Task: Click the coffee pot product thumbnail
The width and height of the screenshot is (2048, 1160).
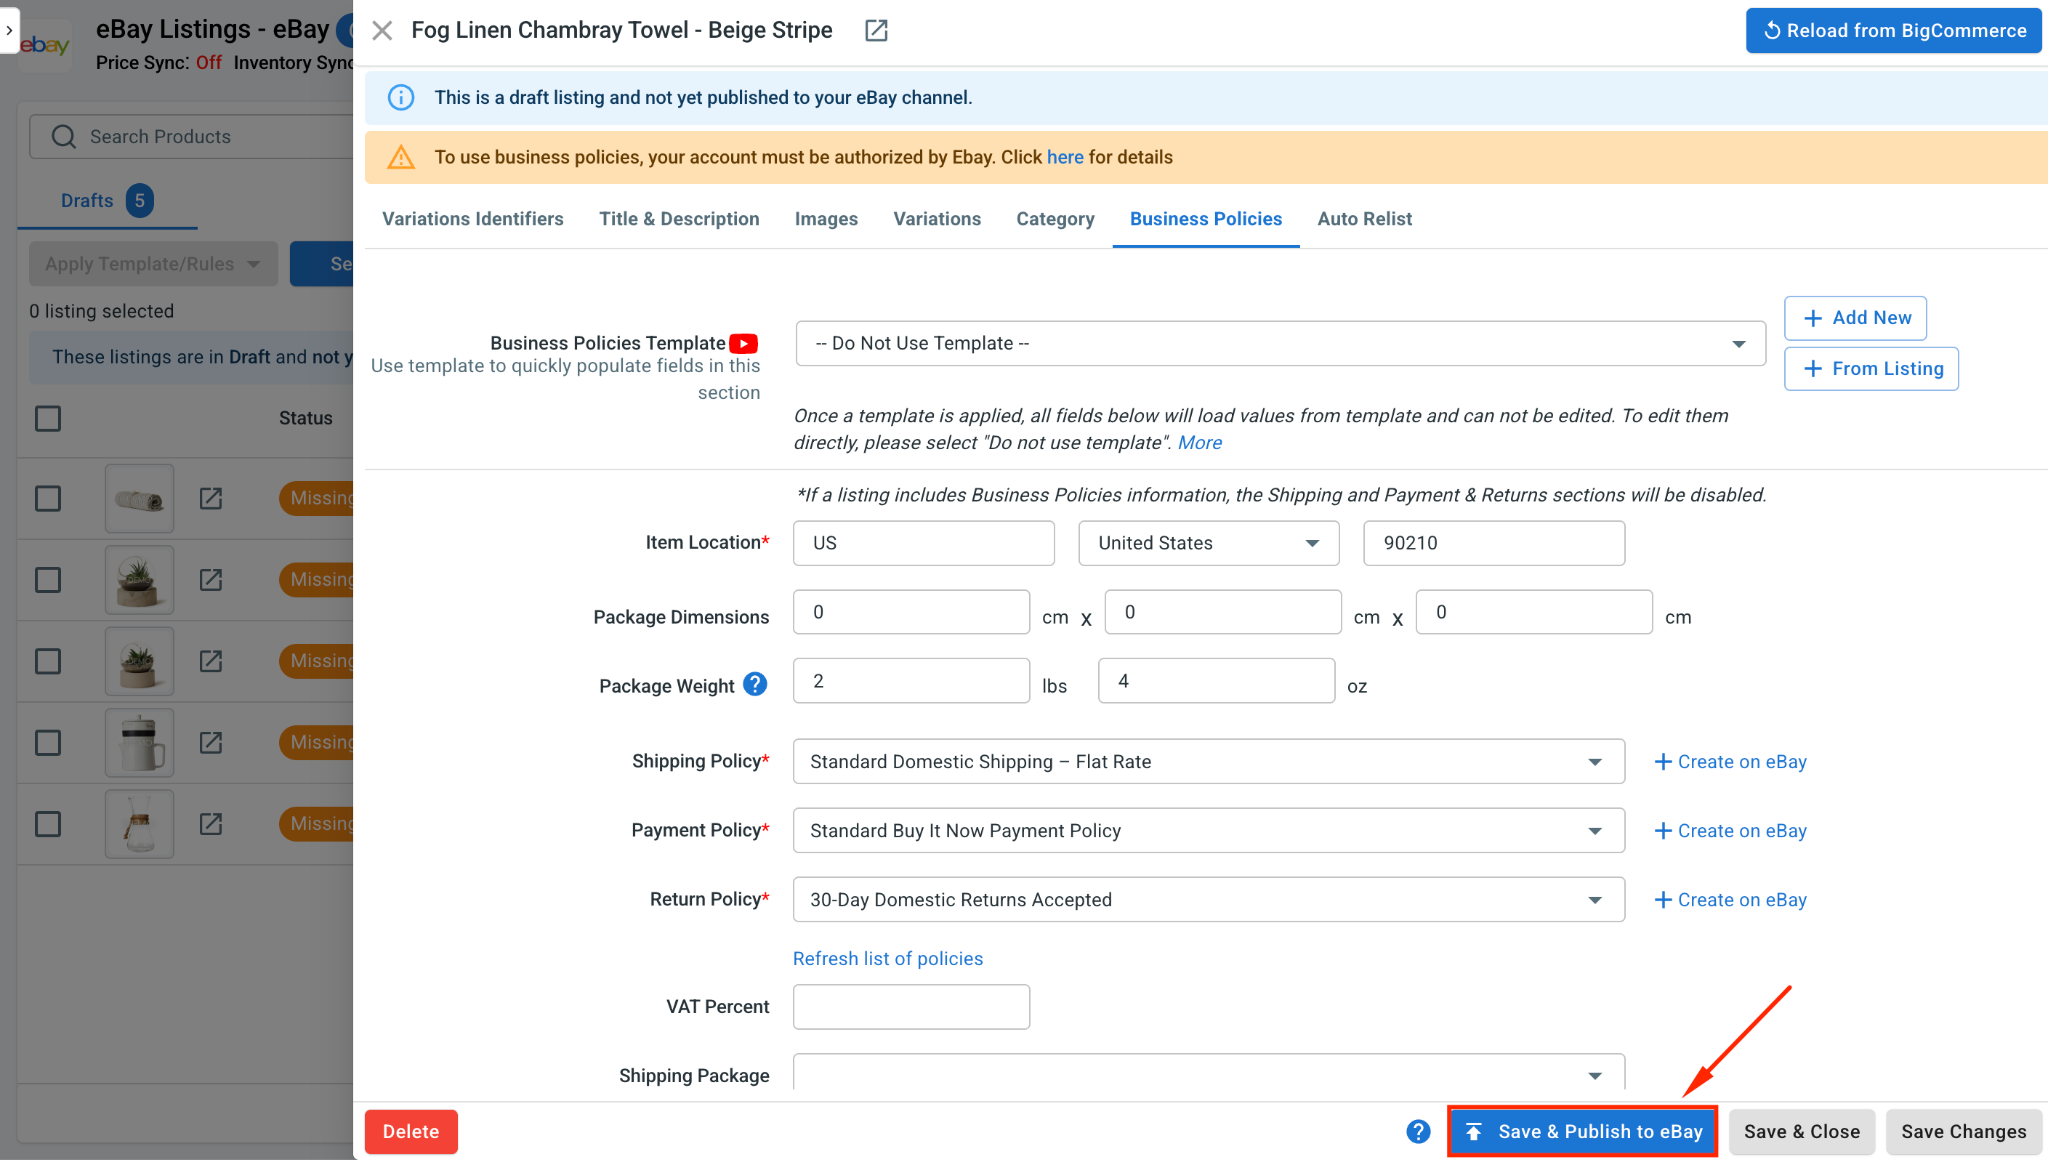Action: (139, 742)
